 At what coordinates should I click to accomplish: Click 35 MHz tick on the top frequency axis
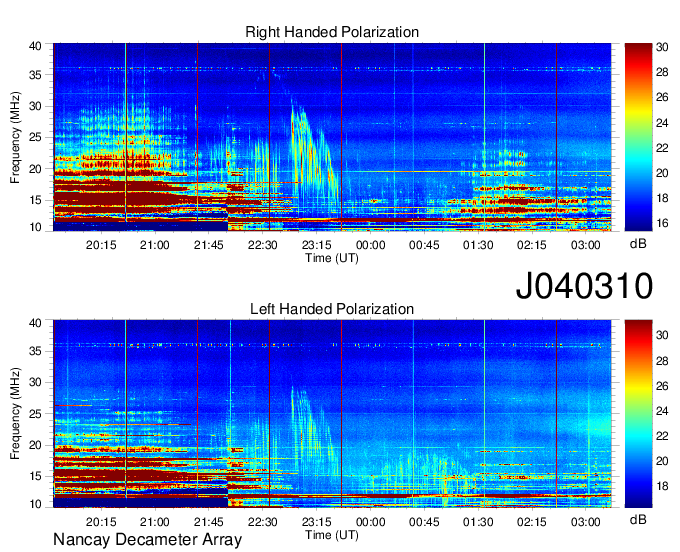click(35, 75)
